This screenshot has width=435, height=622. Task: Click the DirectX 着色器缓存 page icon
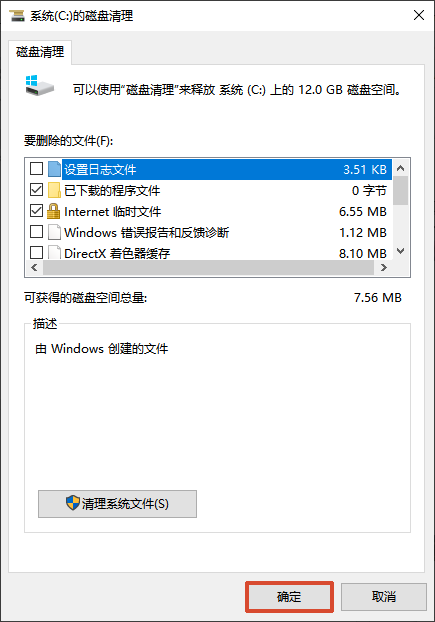click(54, 253)
